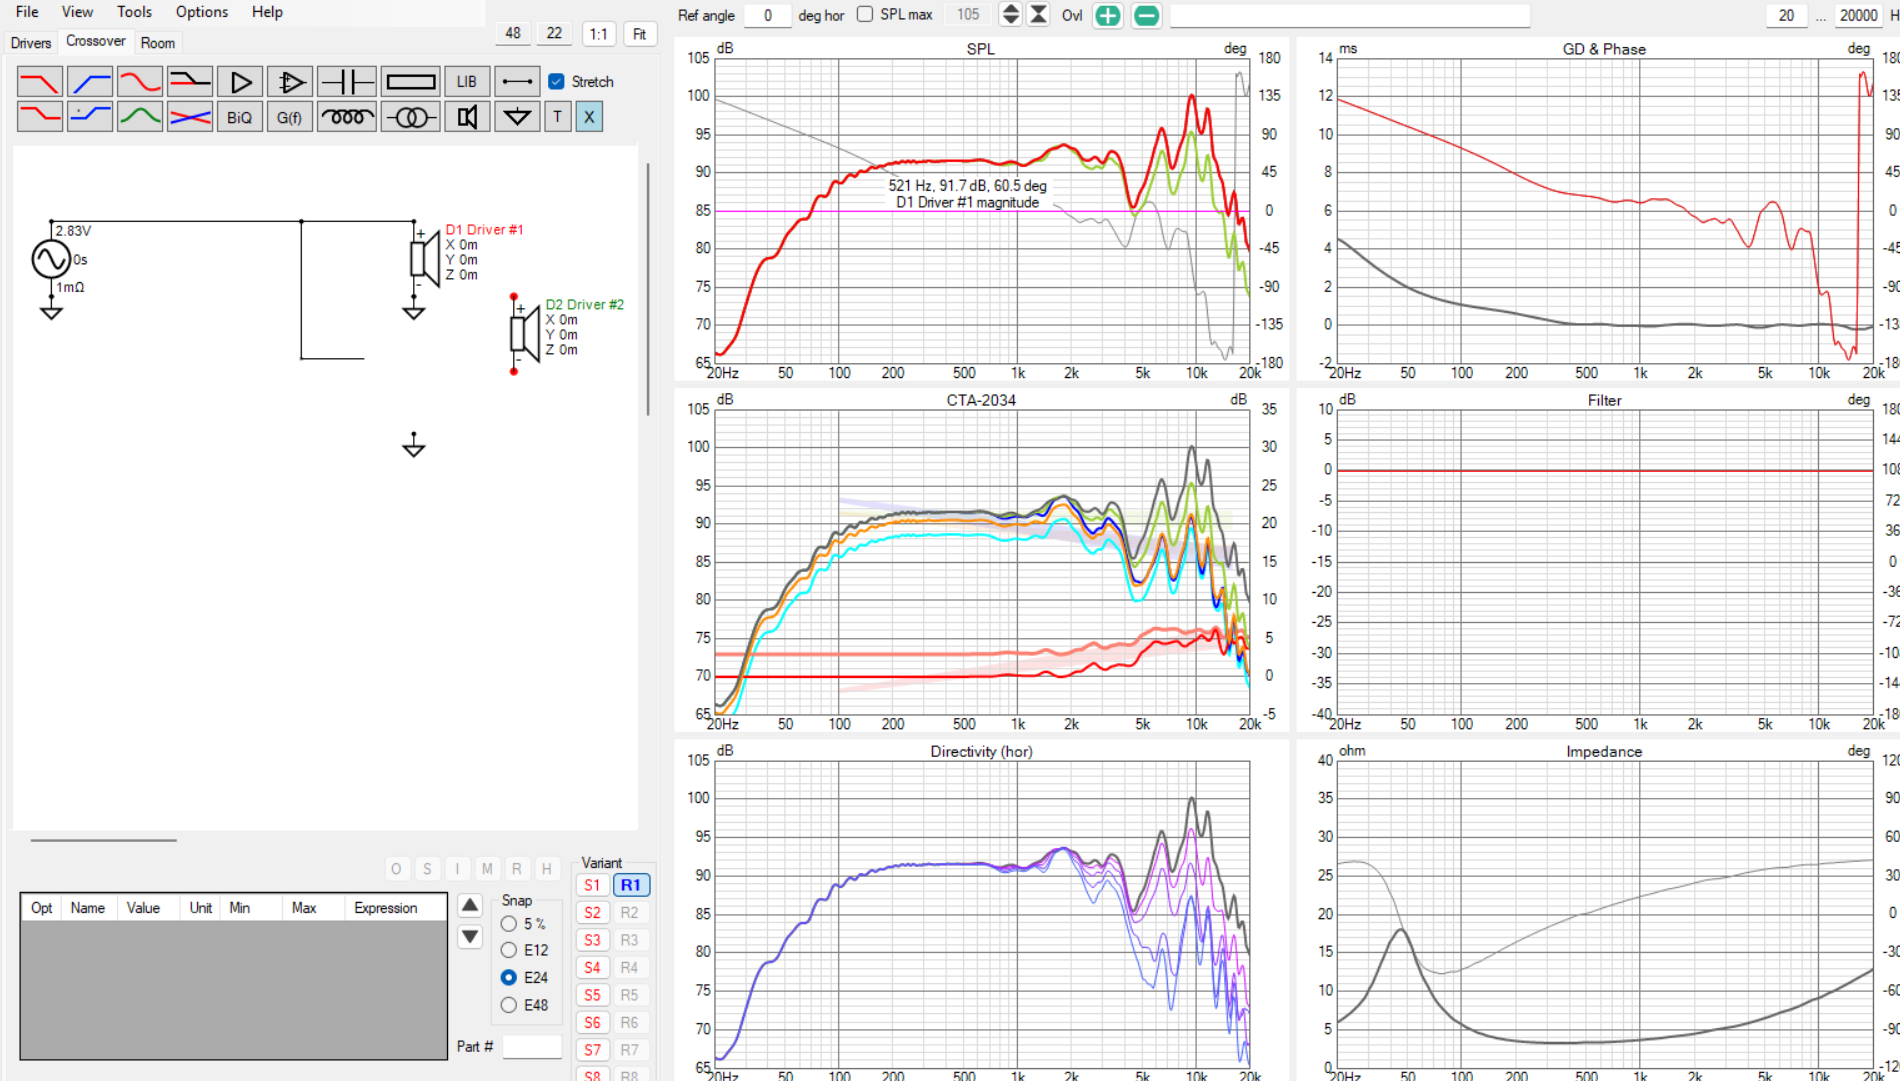The width and height of the screenshot is (1900, 1081).
Task: Open the Options menu
Action: point(202,12)
